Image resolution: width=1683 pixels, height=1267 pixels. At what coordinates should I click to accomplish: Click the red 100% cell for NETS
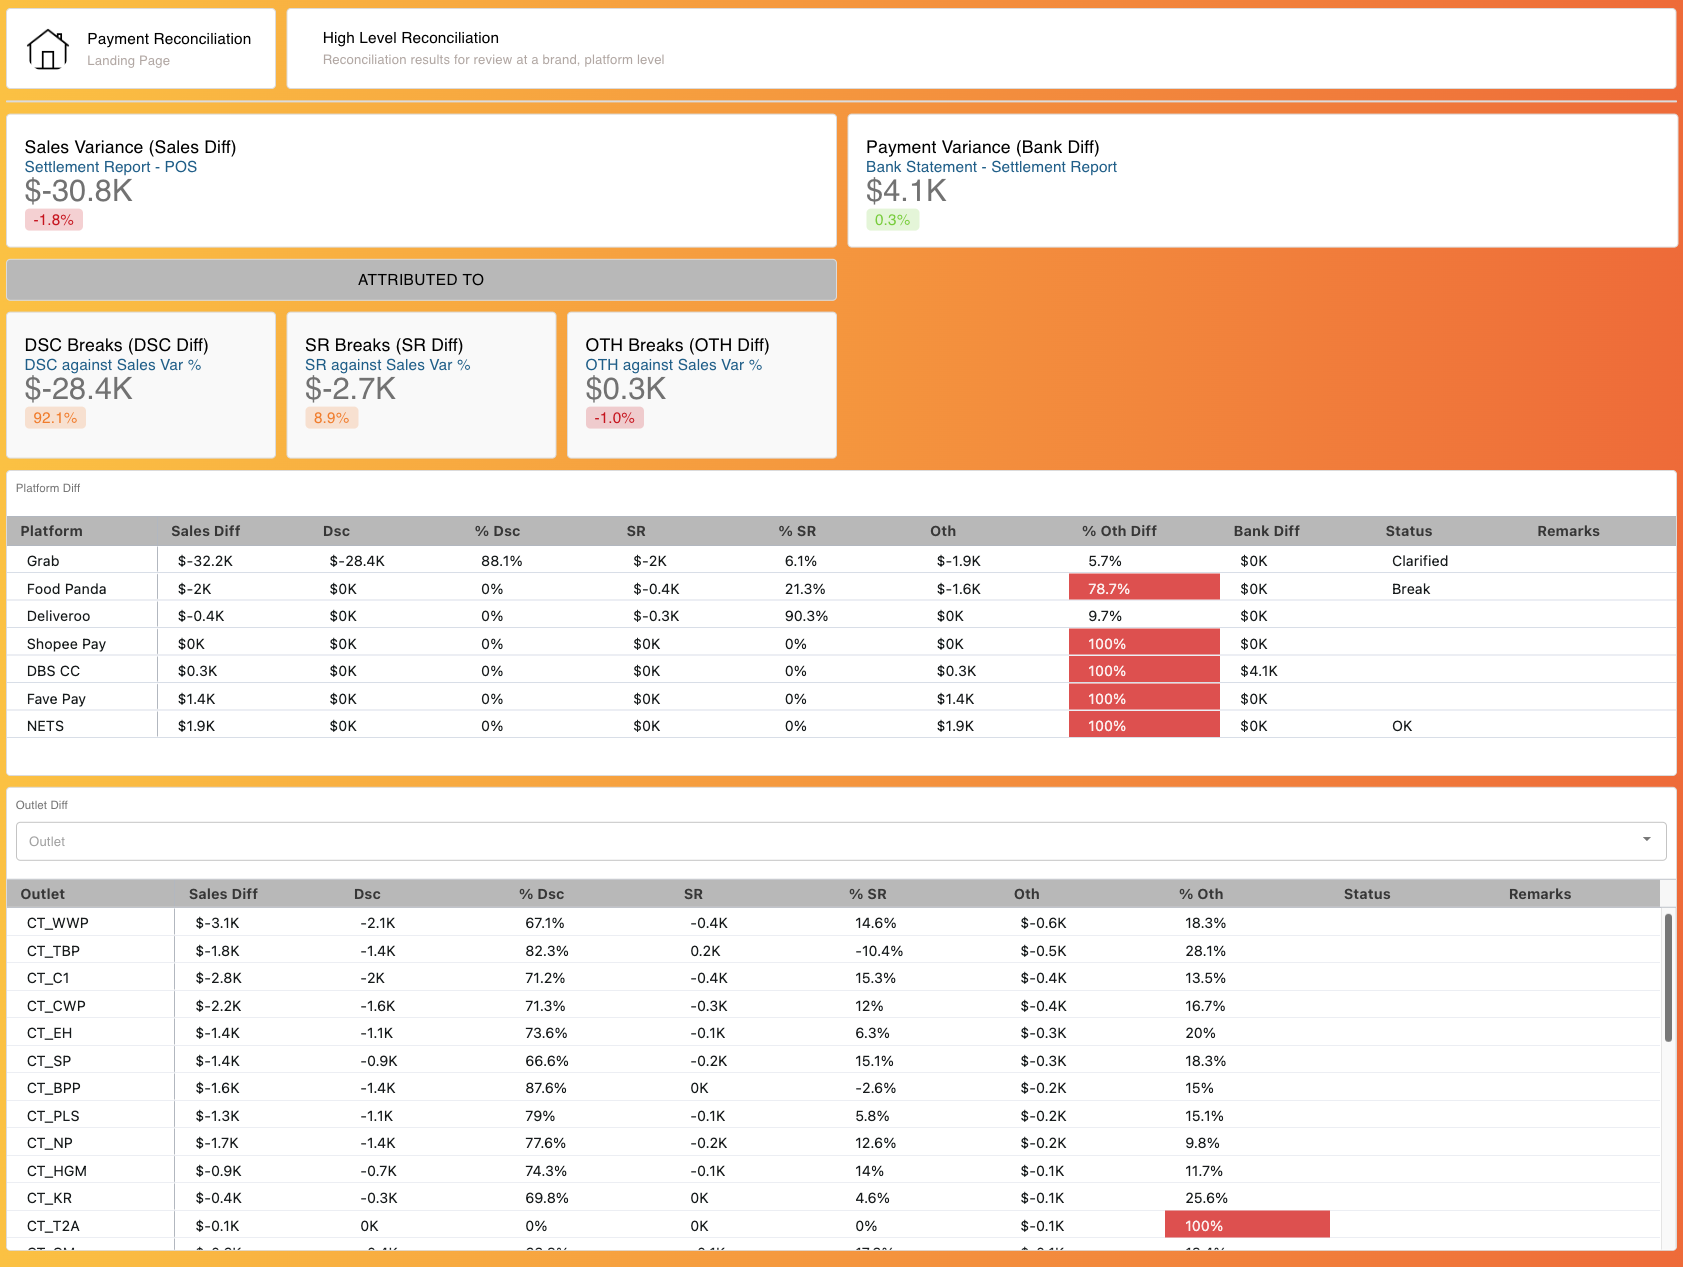tap(1144, 725)
